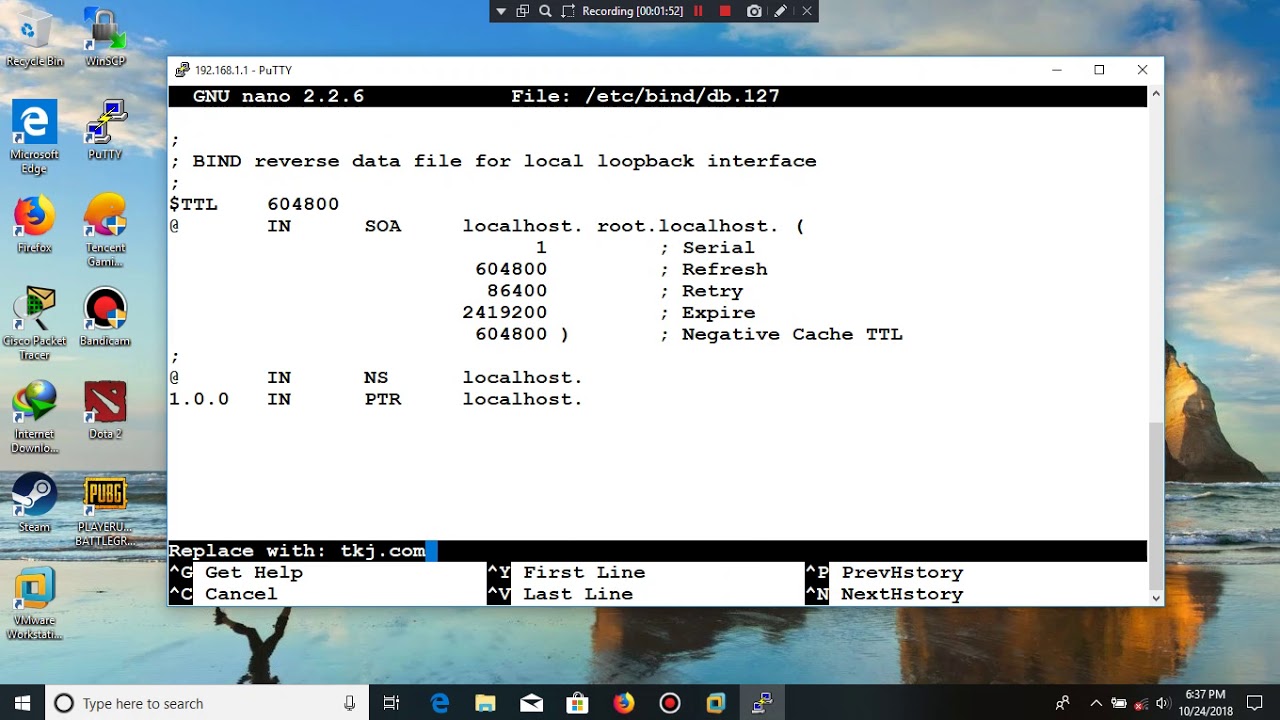Open Task View from taskbar
Viewport: 1280px width, 720px height.
pyautogui.click(x=392, y=703)
